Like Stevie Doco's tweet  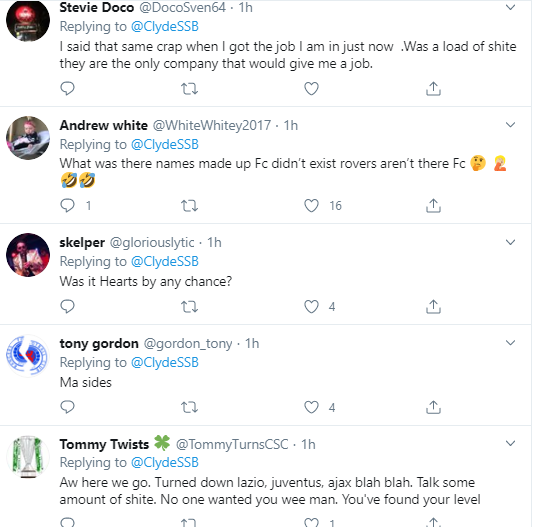pos(311,89)
